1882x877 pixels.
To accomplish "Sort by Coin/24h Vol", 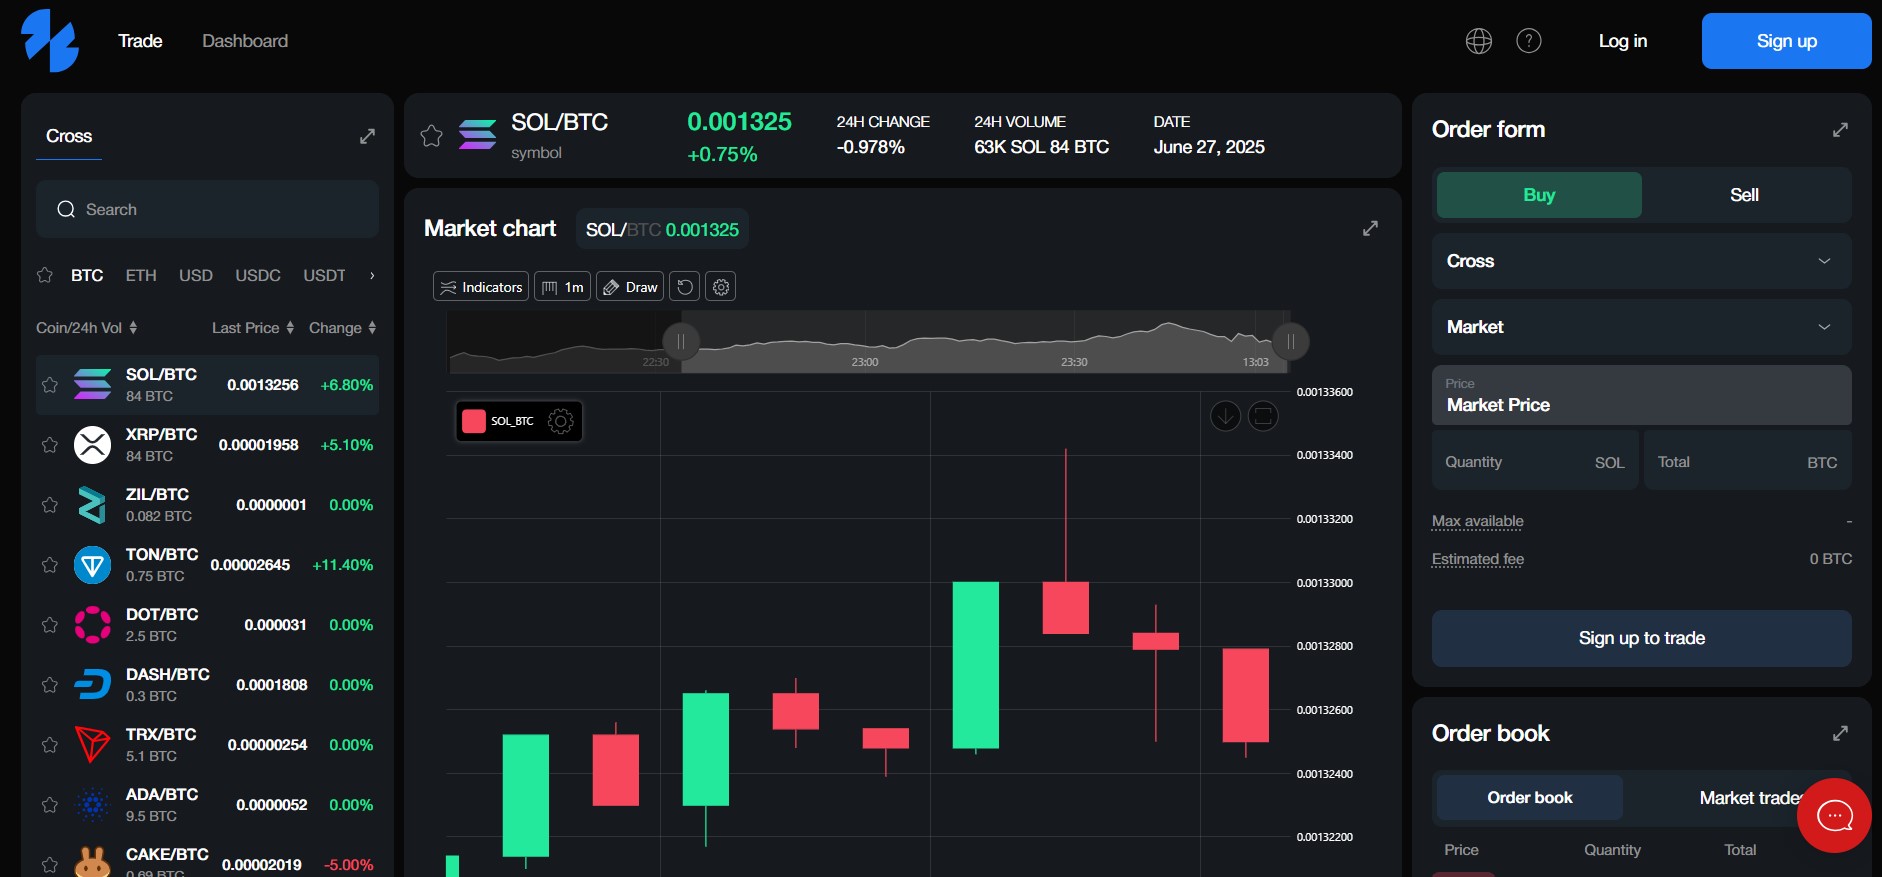I will 87,328.
